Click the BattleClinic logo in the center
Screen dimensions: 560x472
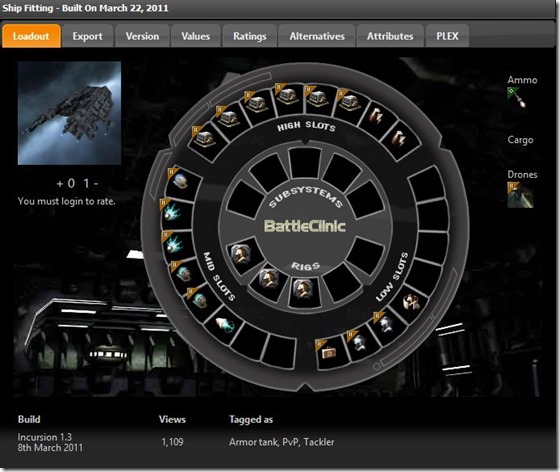pos(305,226)
